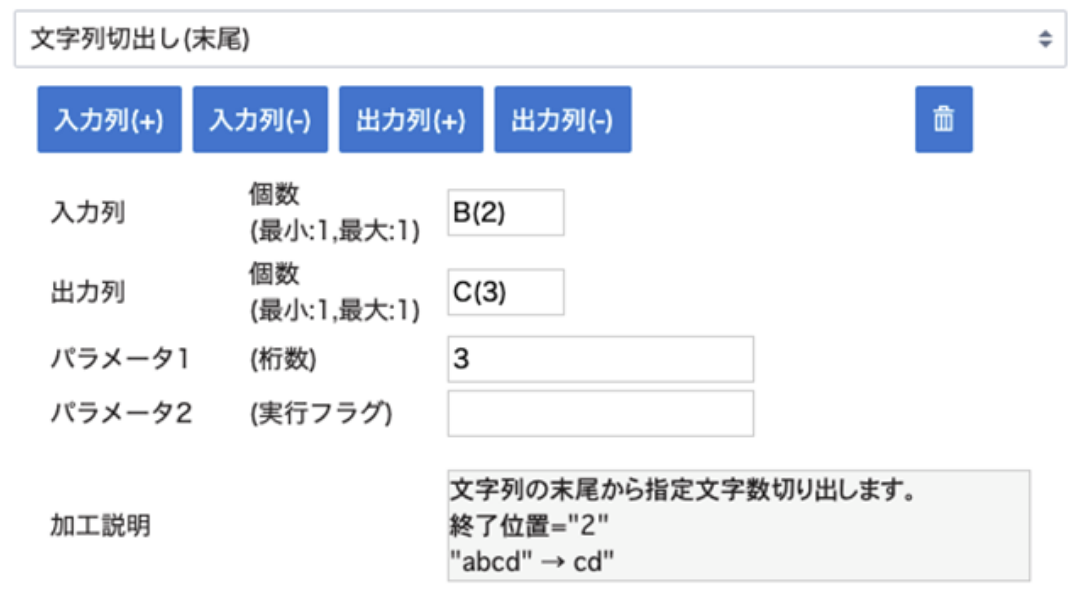
Task: Click the 加工説明 label
Action: click(100, 526)
